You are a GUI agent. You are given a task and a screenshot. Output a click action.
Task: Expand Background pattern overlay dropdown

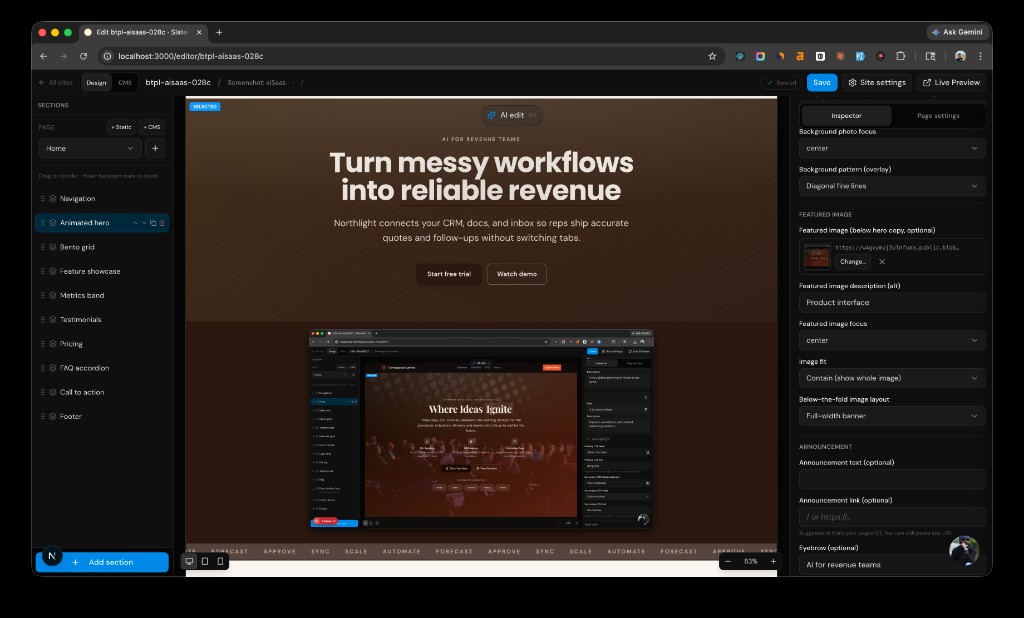tap(891, 186)
